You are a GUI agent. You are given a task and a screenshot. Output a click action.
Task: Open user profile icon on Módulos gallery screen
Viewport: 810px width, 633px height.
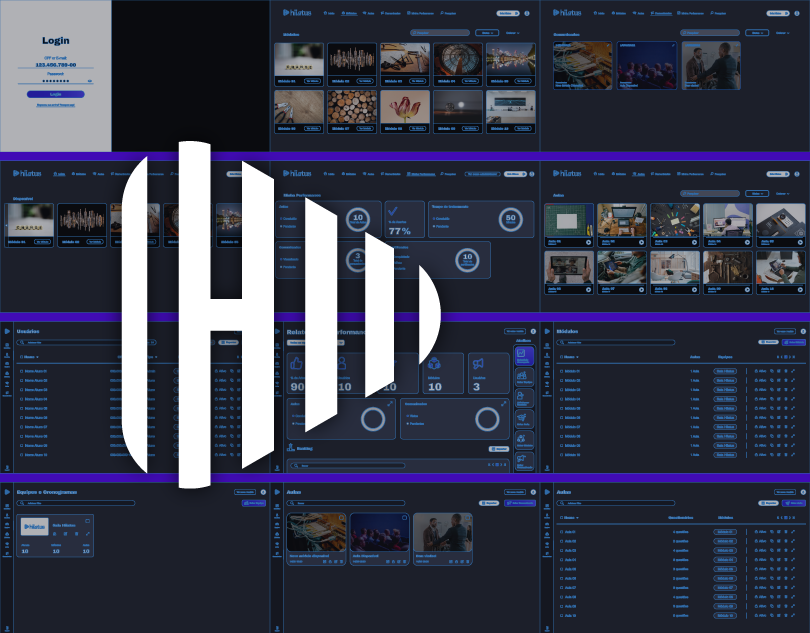(527, 13)
